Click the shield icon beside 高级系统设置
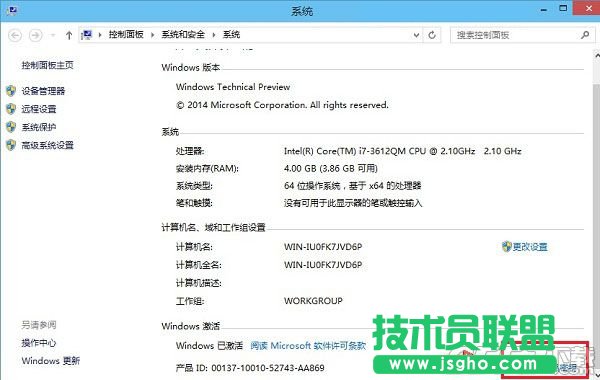Image resolution: width=600 pixels, height=380 pixels. 11,145
